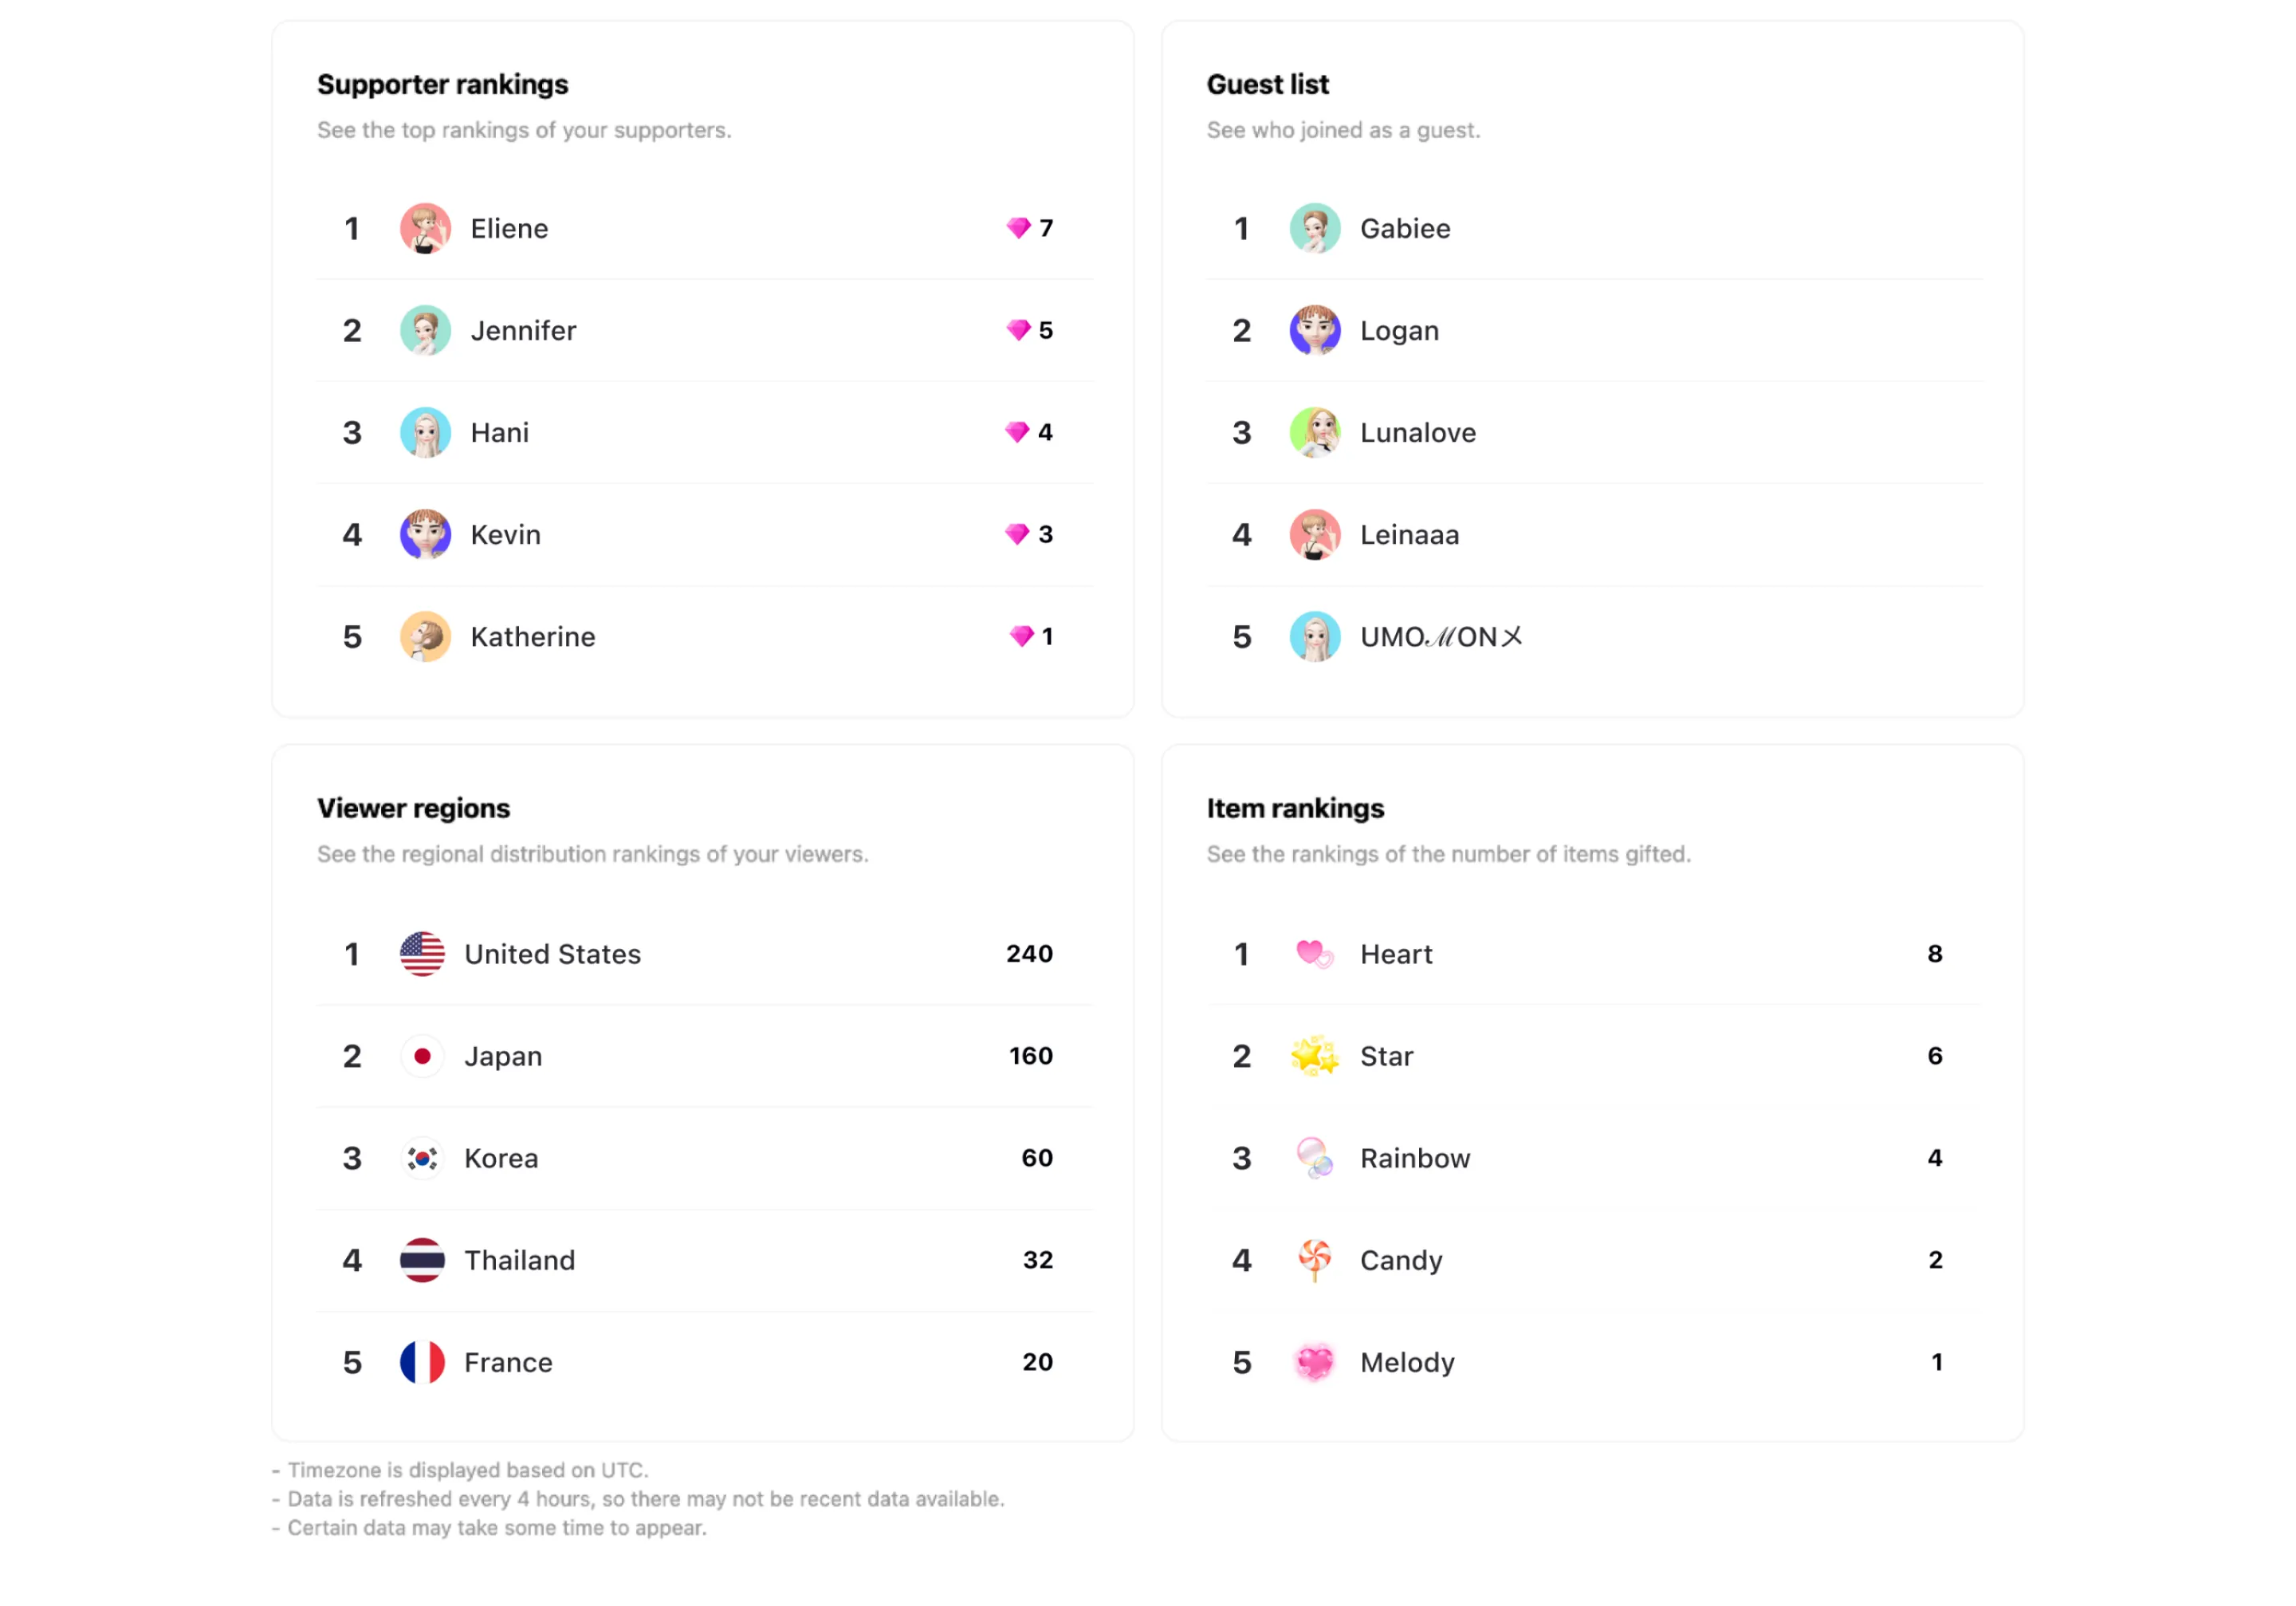Click the gem icon next to Eliene's score

pos(1018,228)
